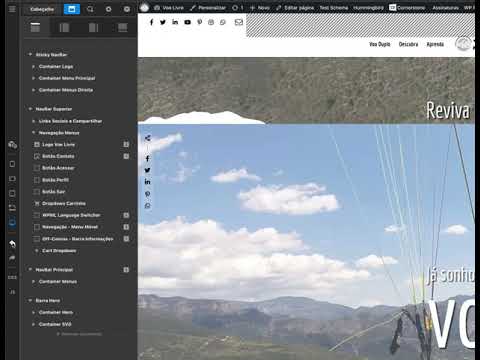Click badge icon beside WPML Language Switcher
The width and height of the screenshot is (480, 360).
pos(126,215)
